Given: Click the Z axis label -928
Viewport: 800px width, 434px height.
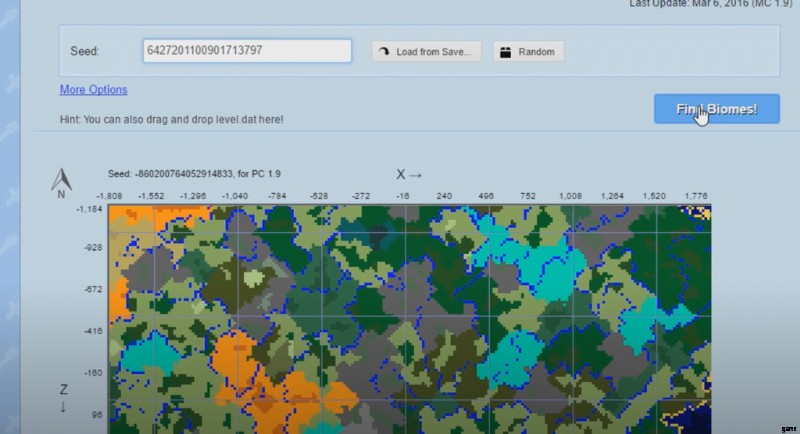Looking at the screenshot, I should click(93, 247).
